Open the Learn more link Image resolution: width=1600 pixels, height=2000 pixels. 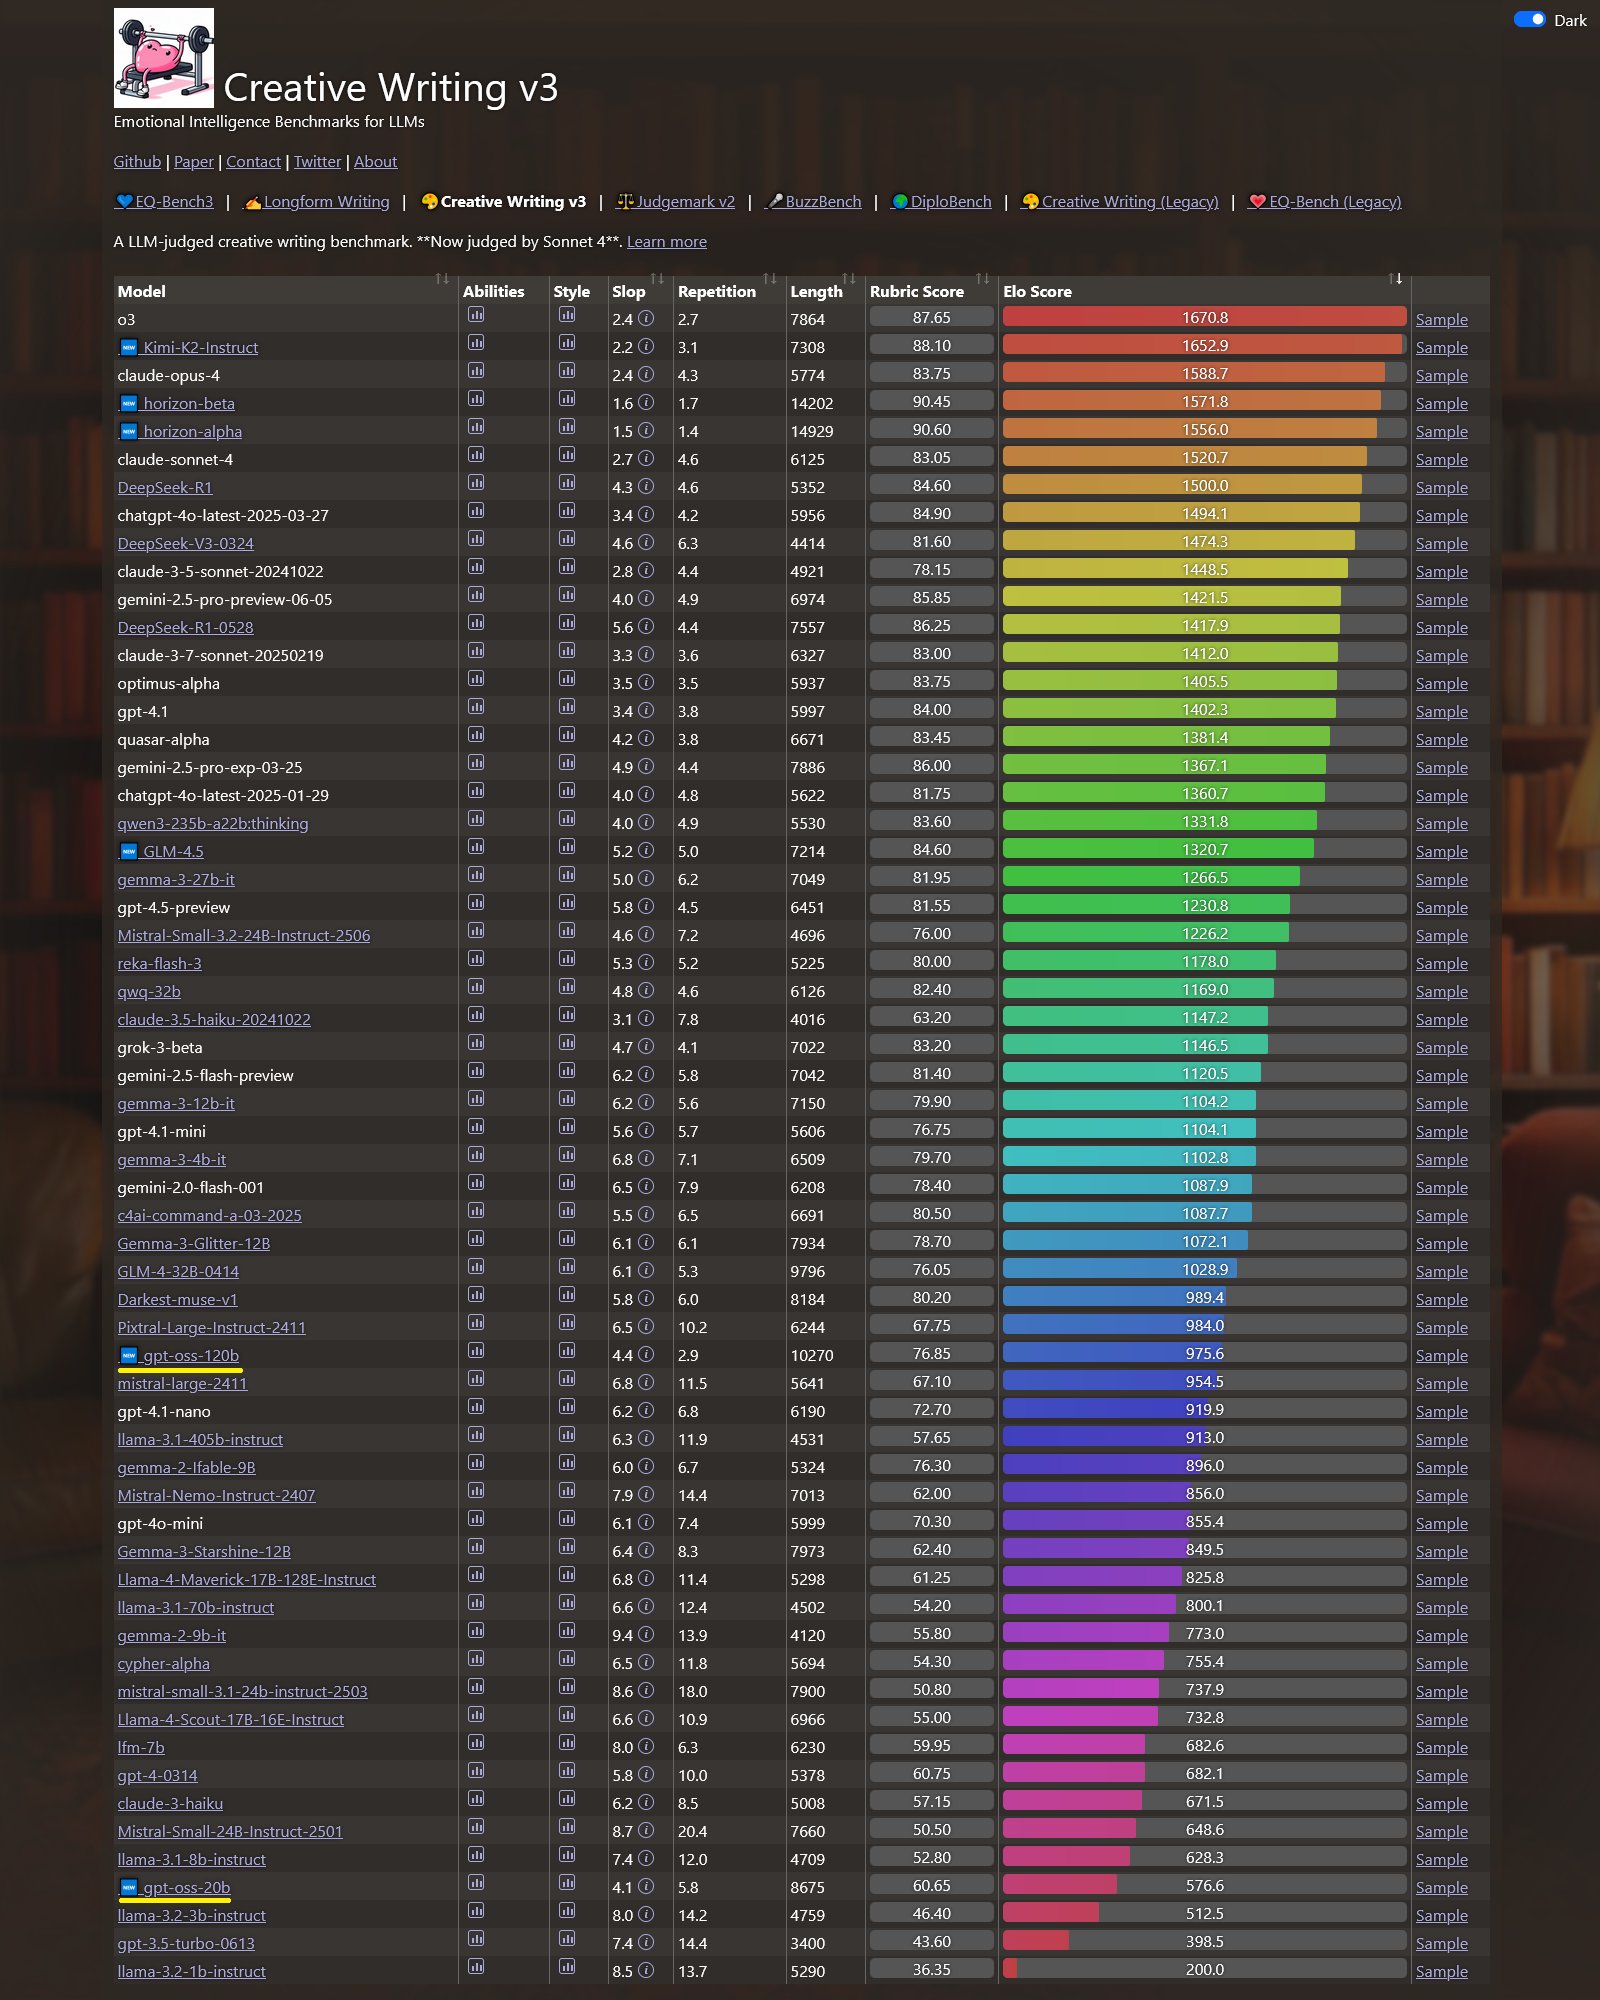pyautogui.click(x=667, y=242)
